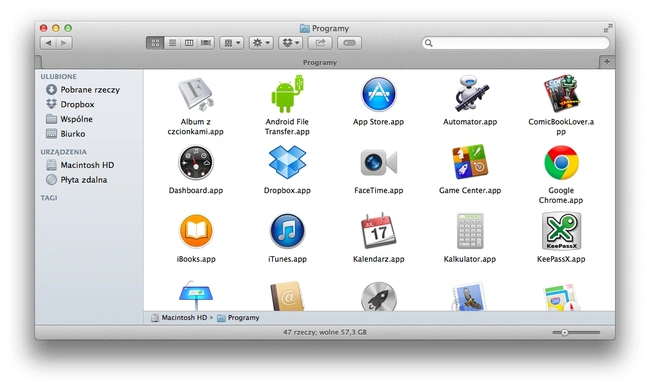This screenshot has width=650, height=388.
Task: Open Biurko in the sidebar
Action: tap(65, 133)
